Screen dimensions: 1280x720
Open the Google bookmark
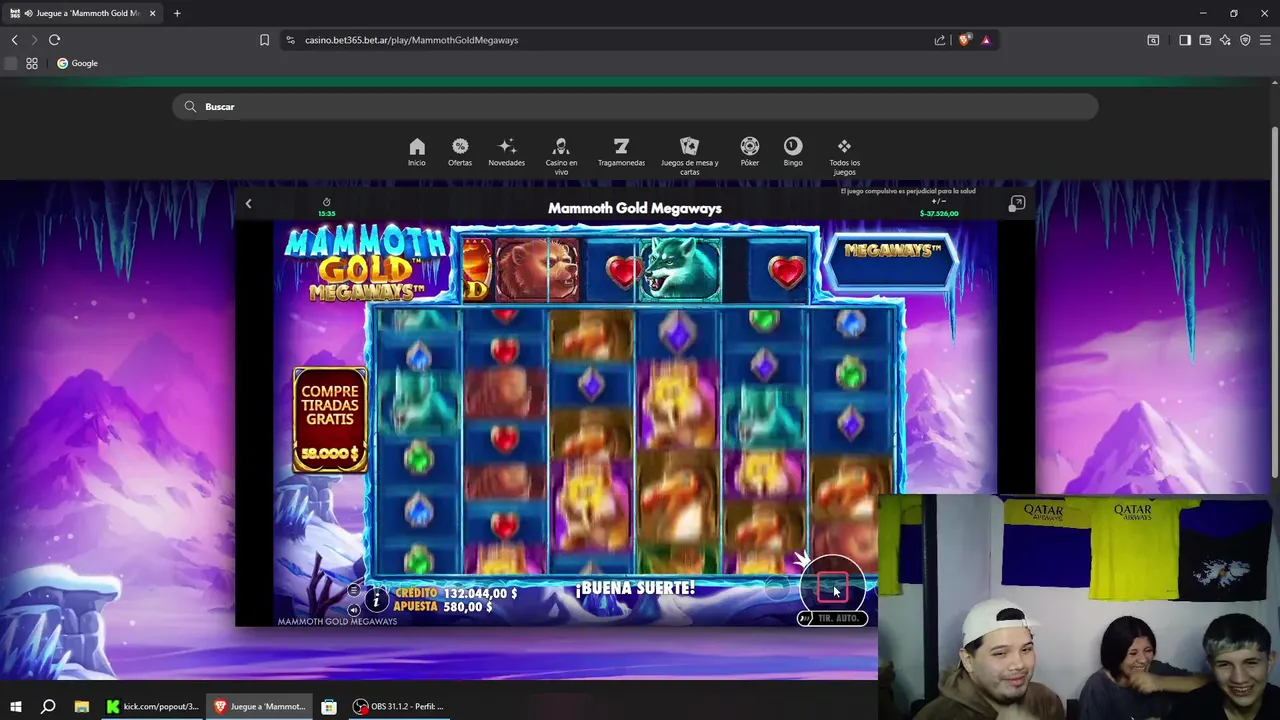point(77,63)
